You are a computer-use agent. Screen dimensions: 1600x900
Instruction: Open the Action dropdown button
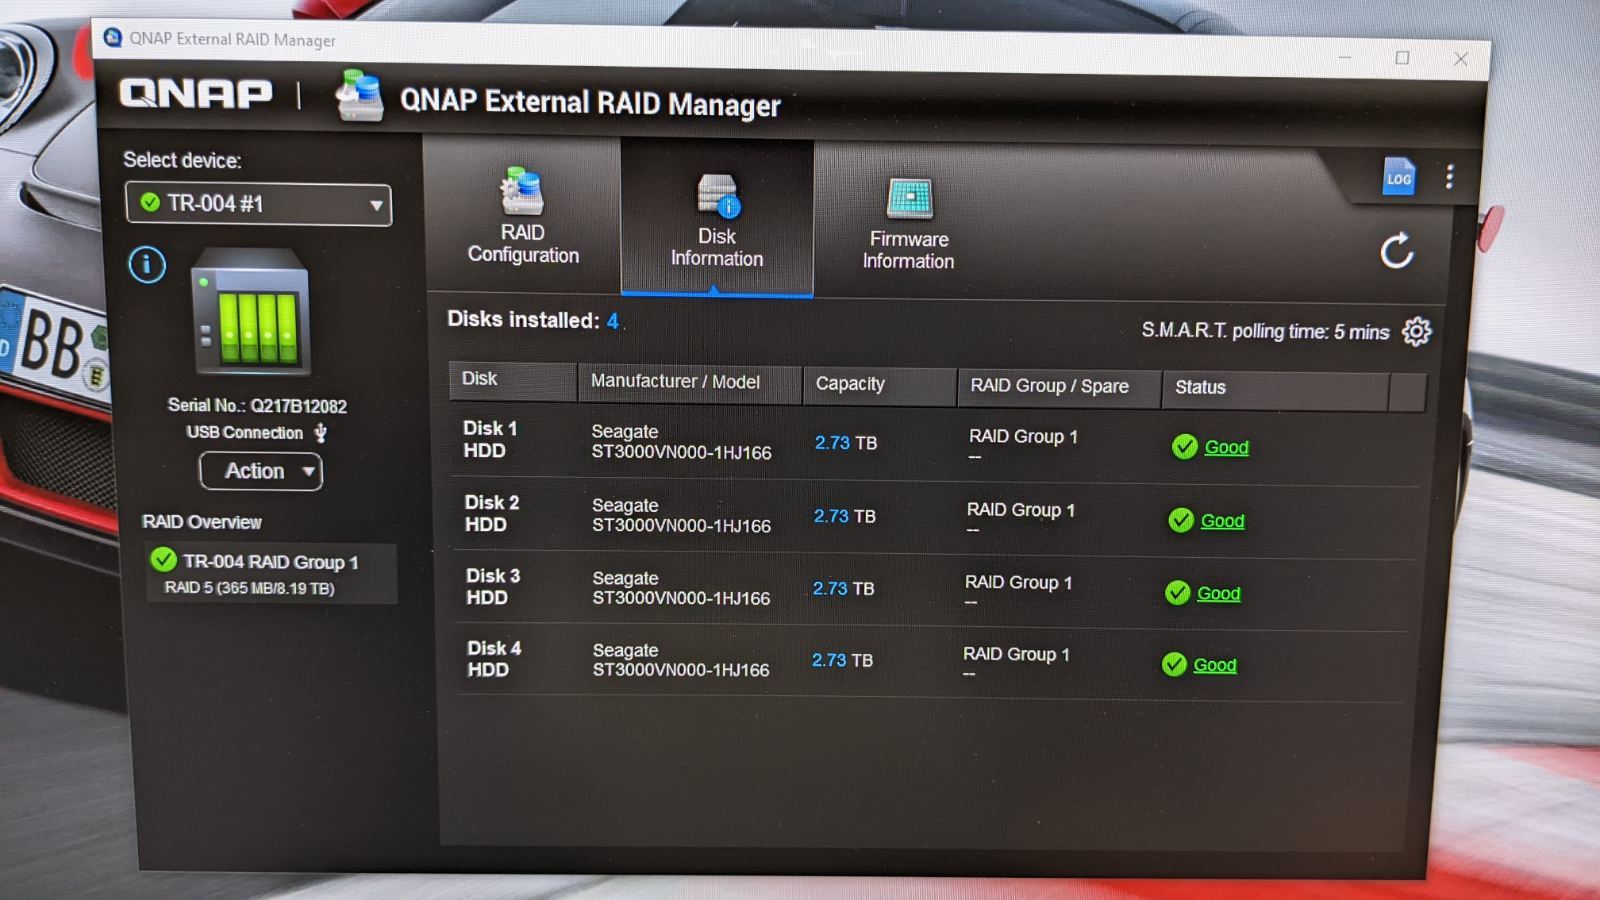[261, 471]
